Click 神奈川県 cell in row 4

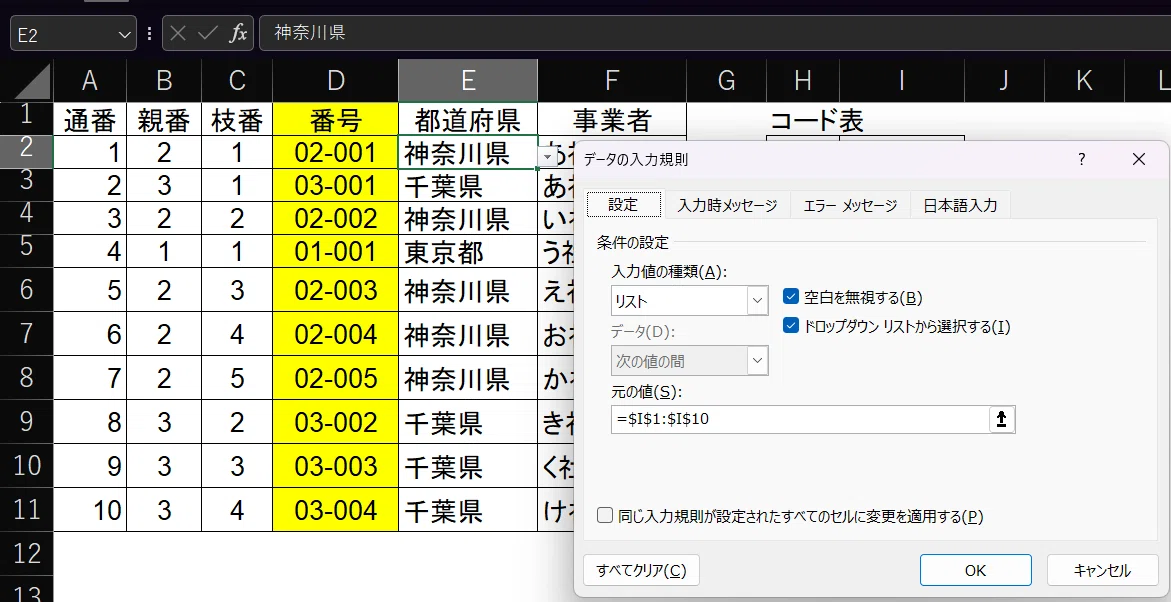468,218
